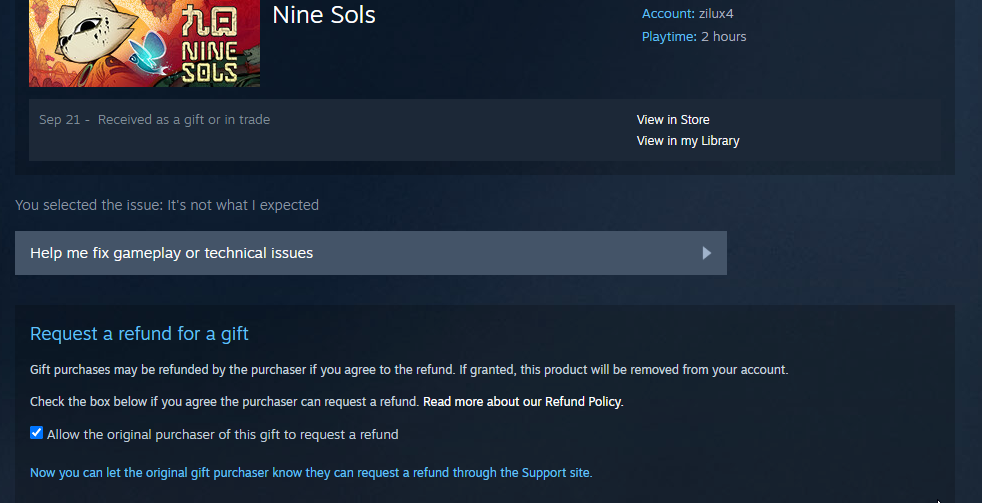Click the 'Request a refund for a gift' heading
The image size is (982, 503).
pos(139,333)
